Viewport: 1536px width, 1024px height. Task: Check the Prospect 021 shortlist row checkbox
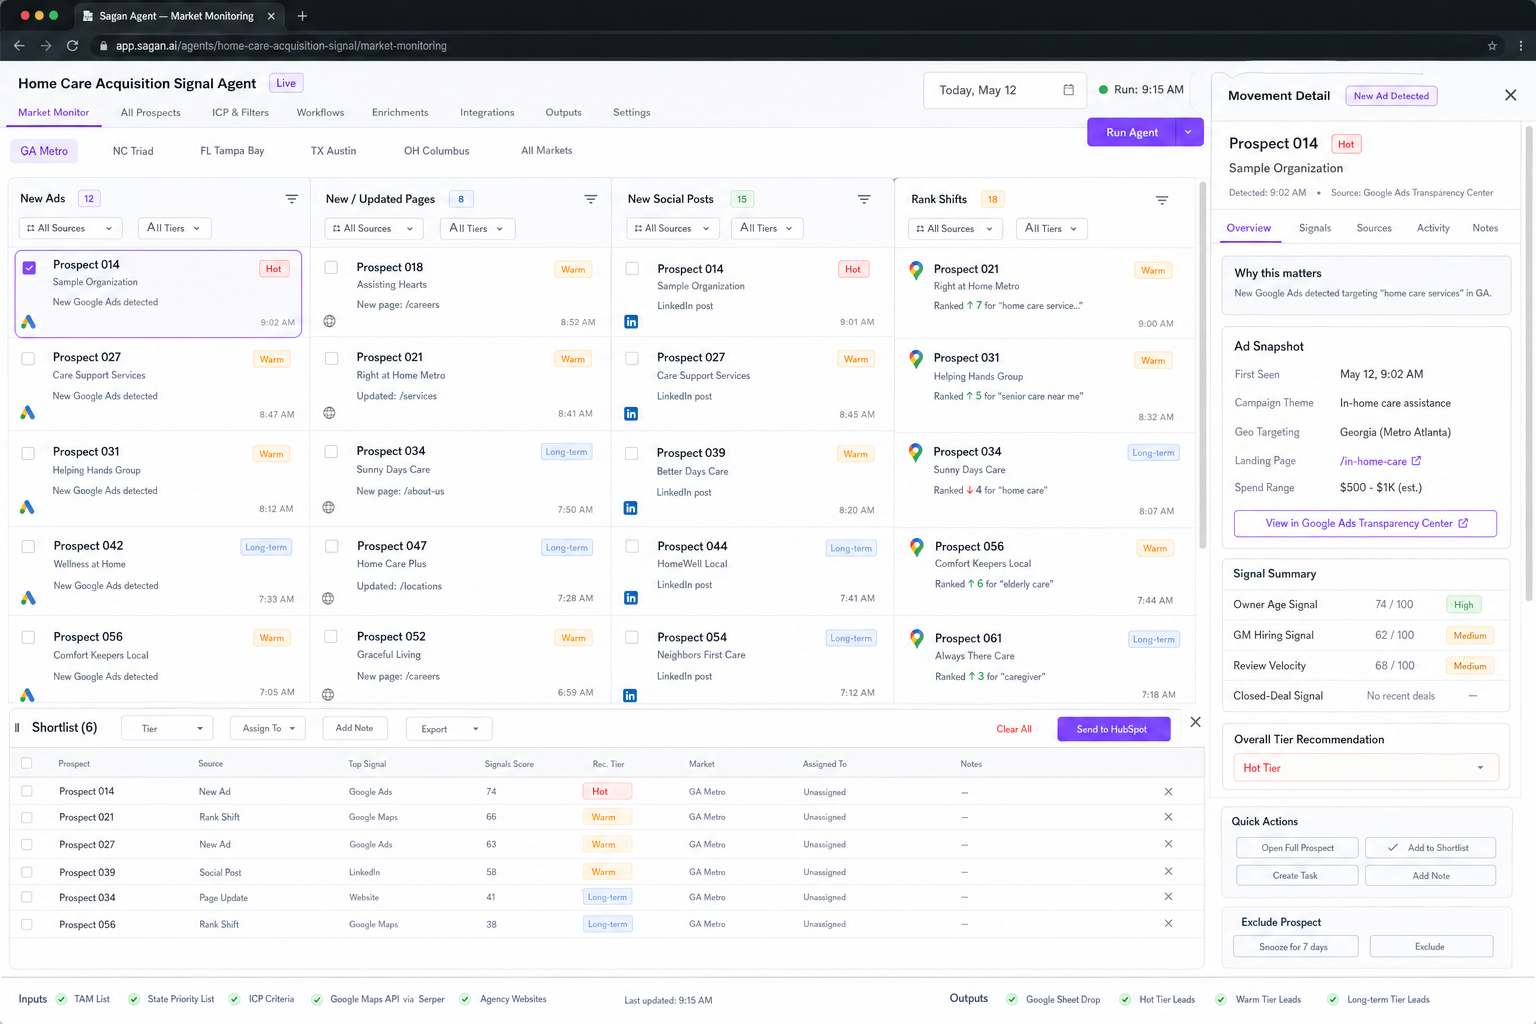click(x=27, y=817)
